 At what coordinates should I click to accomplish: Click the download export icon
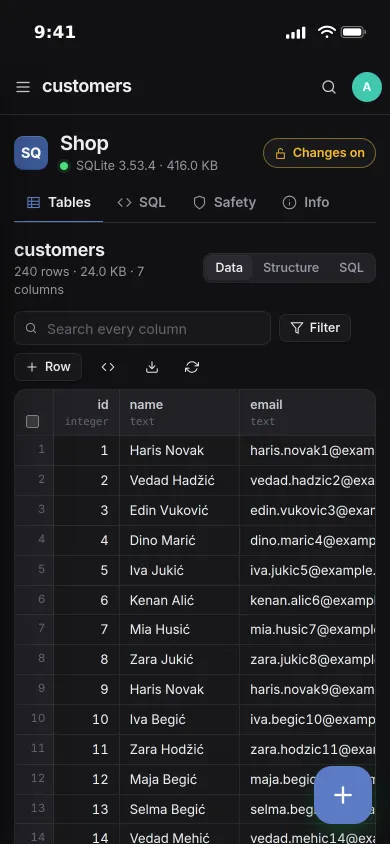coord(152,367)
